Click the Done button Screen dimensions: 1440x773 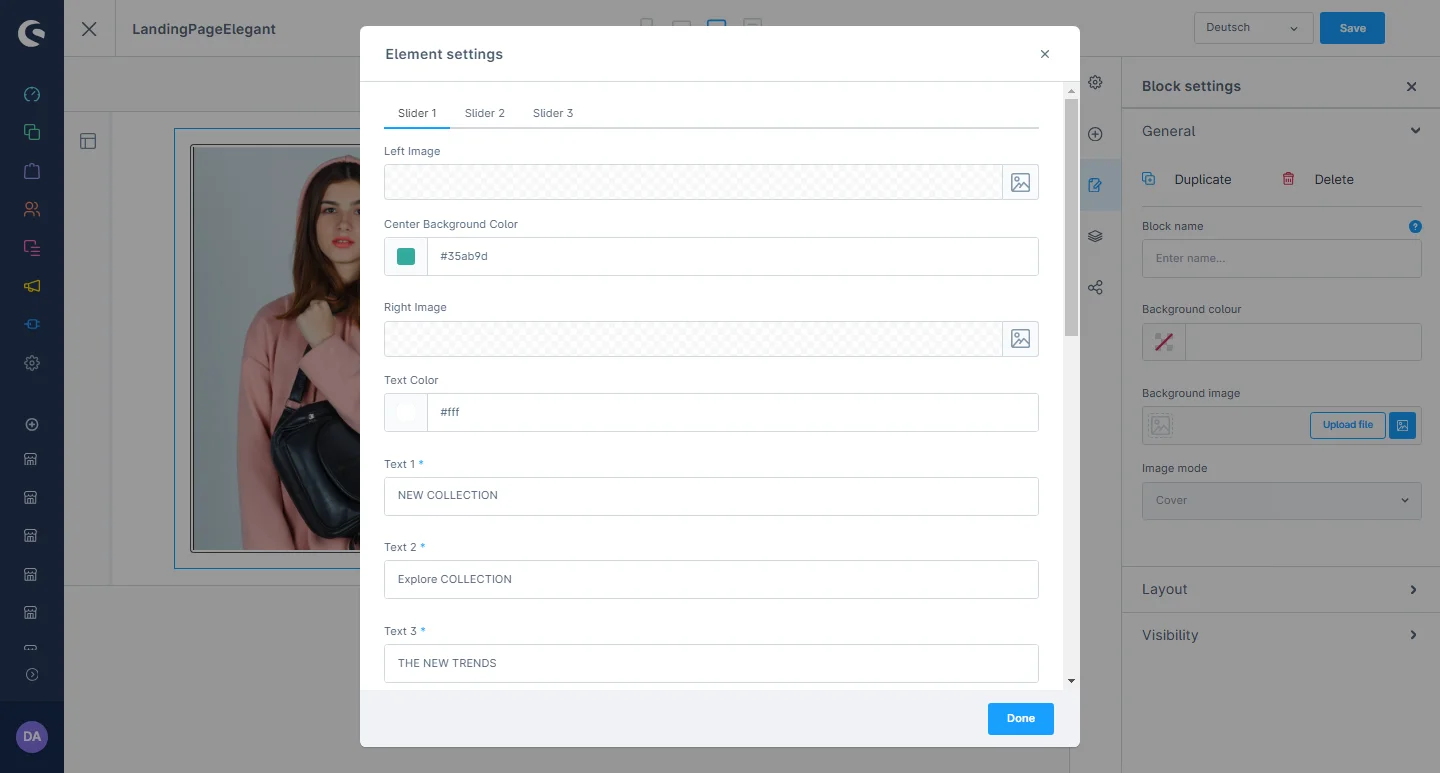click(x=1020, y=718)
